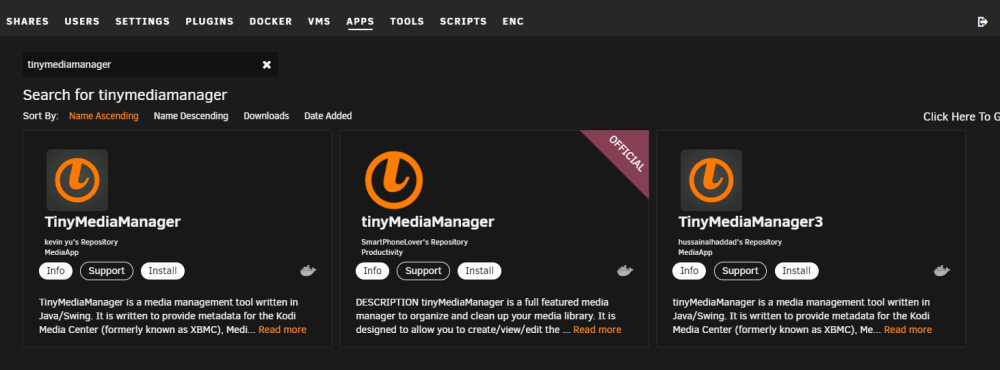Click kevin yu's TinyMediaManager app logo
1000x370 pixels.
[77, 181]
